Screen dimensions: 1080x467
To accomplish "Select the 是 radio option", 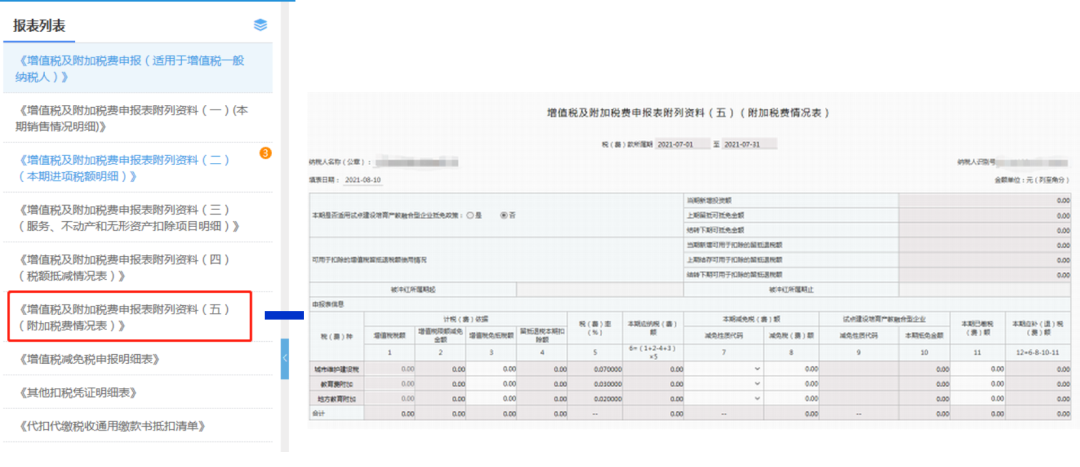I will click(470, 215).
